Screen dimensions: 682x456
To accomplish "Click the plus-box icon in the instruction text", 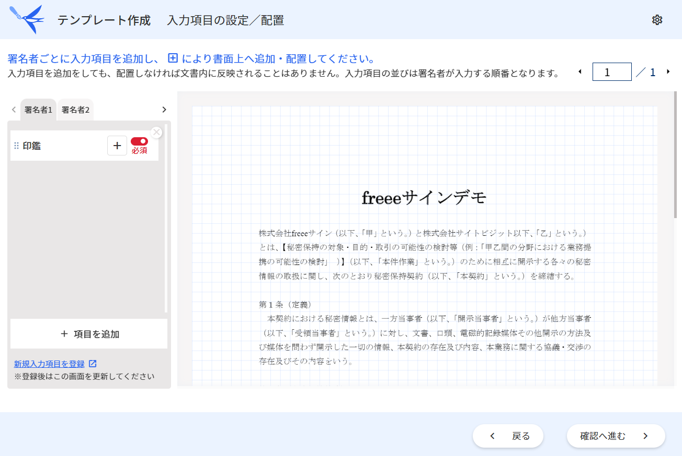I will click(173, 58).
